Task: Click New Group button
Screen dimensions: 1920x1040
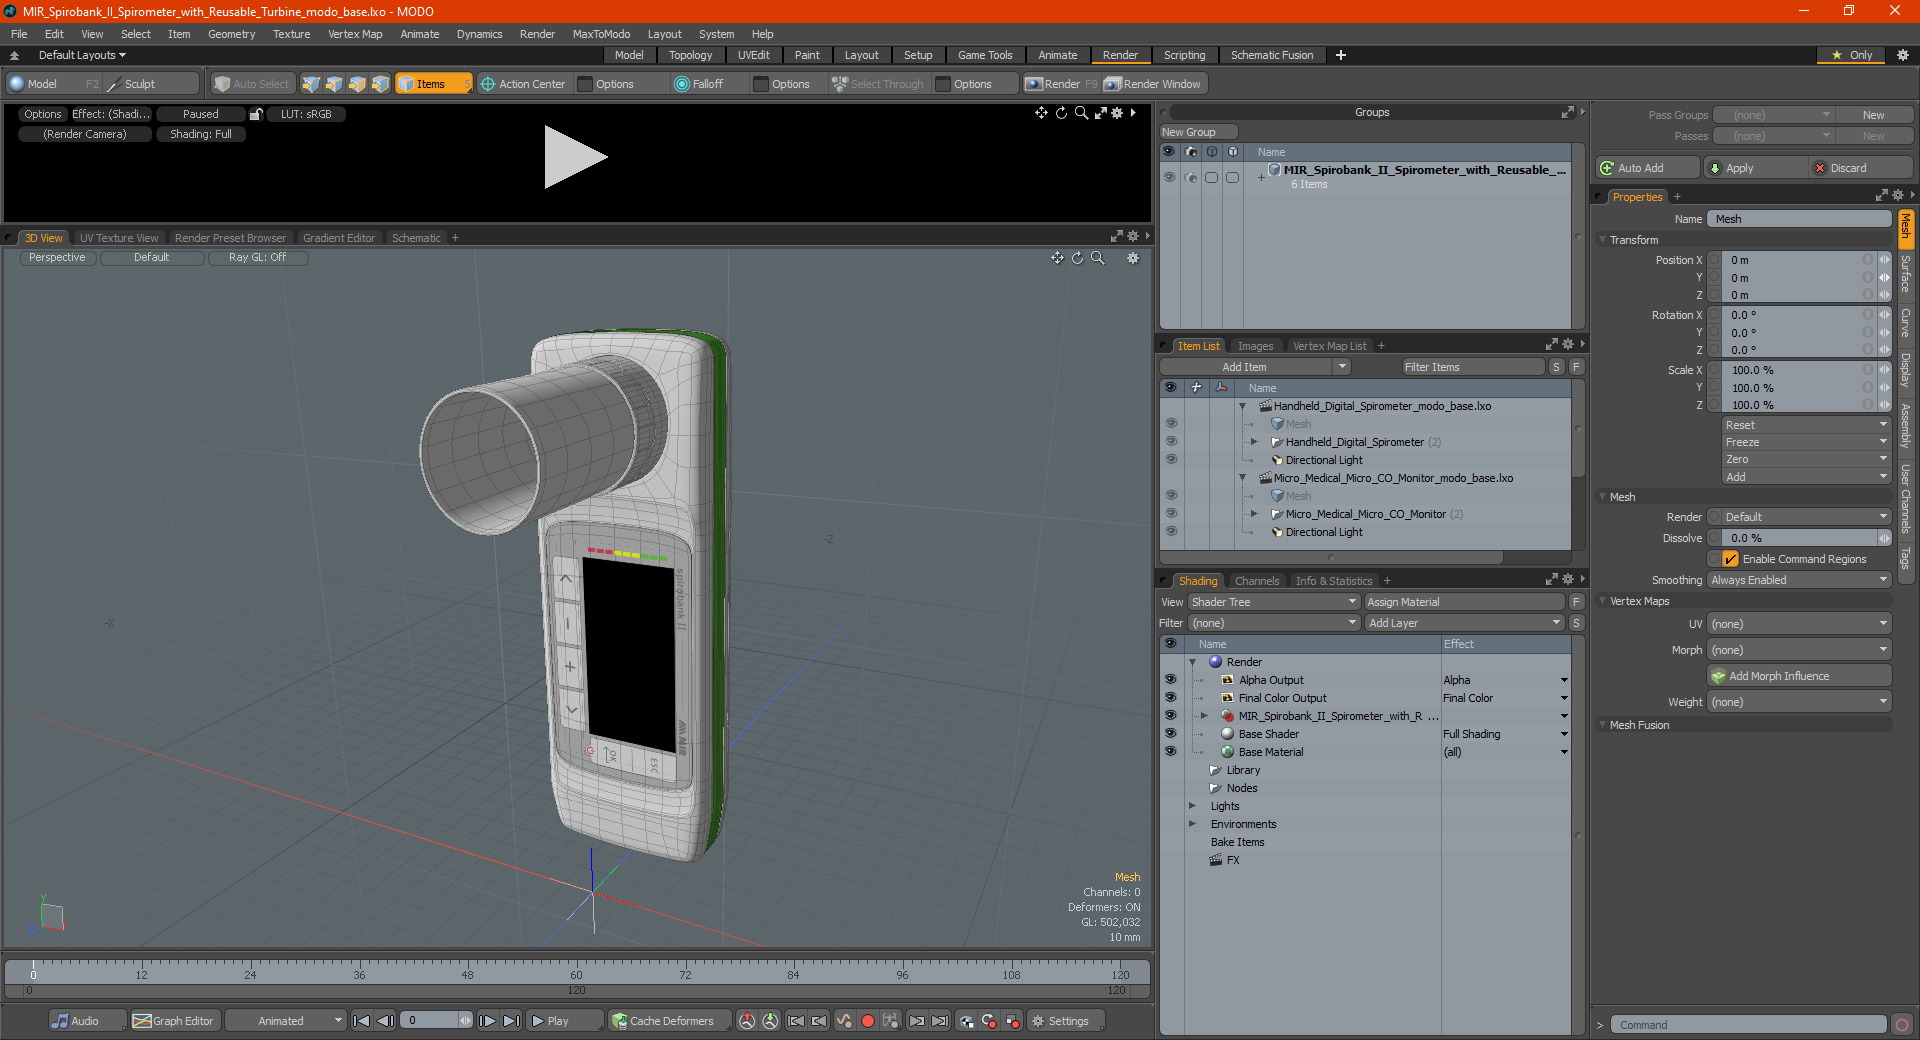Action: click(1198, 132)
